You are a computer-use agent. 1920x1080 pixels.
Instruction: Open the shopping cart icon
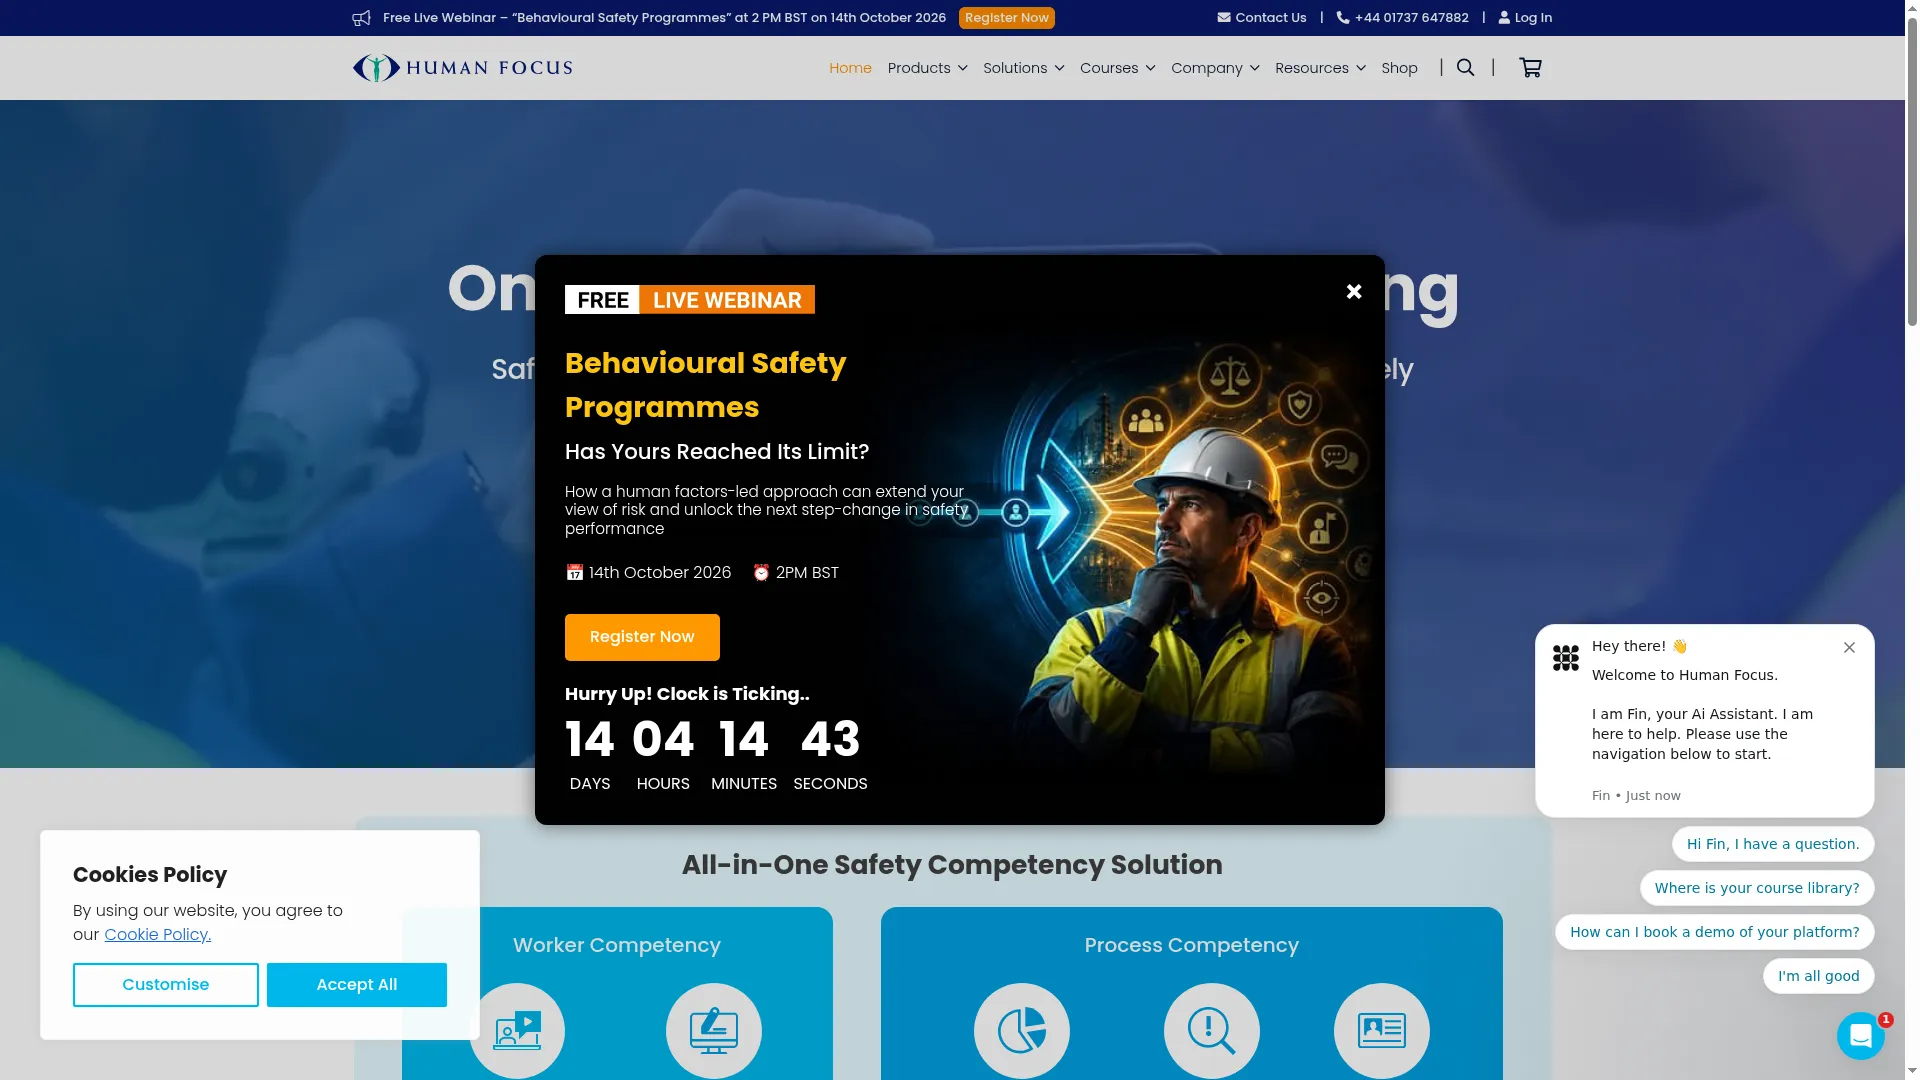click(x=1530, y=67)
